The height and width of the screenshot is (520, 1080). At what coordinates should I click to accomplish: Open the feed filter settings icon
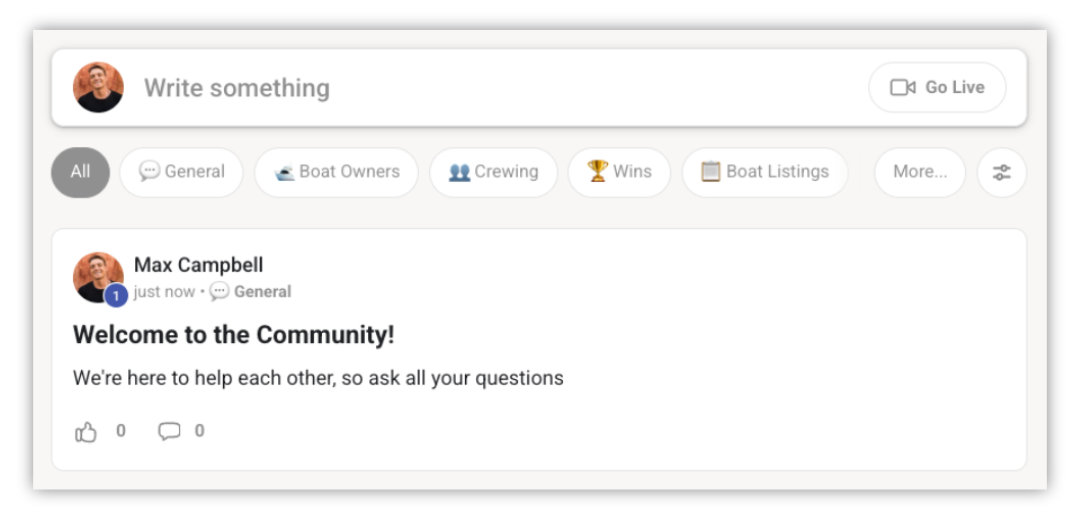(1001, 172)
